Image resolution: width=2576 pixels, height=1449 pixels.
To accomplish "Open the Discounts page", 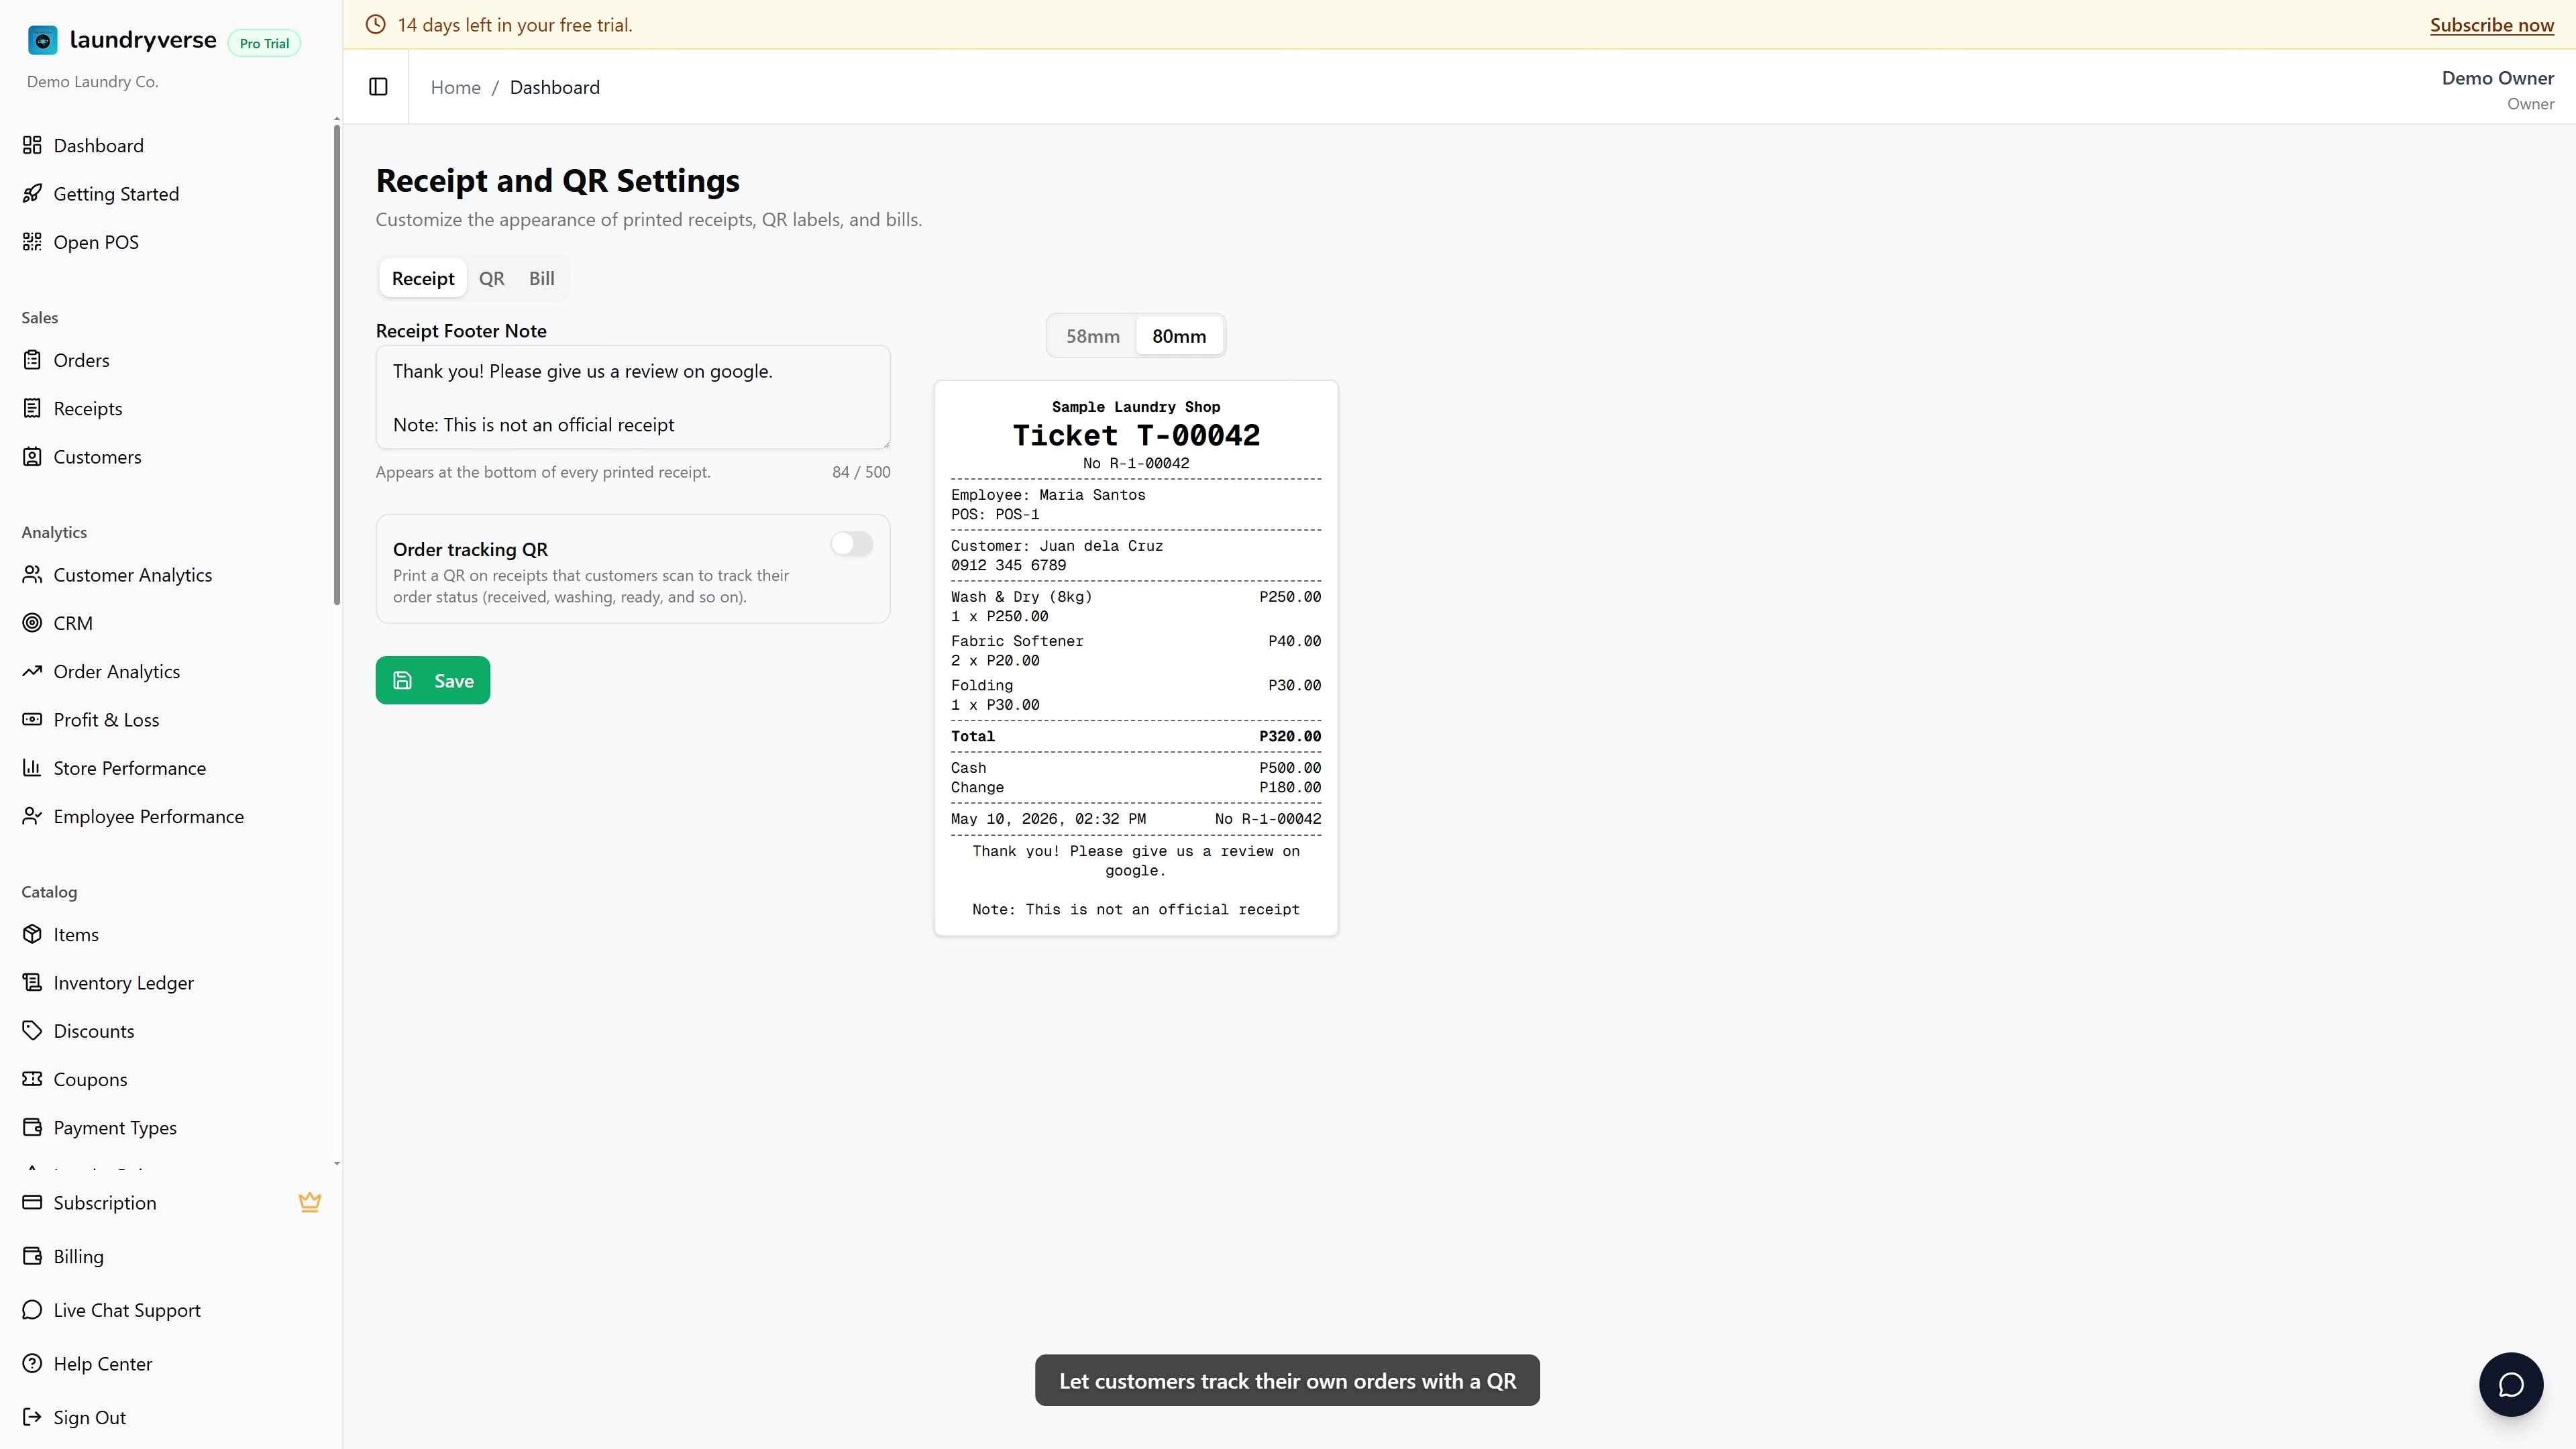I will (x=93, y=1031).
